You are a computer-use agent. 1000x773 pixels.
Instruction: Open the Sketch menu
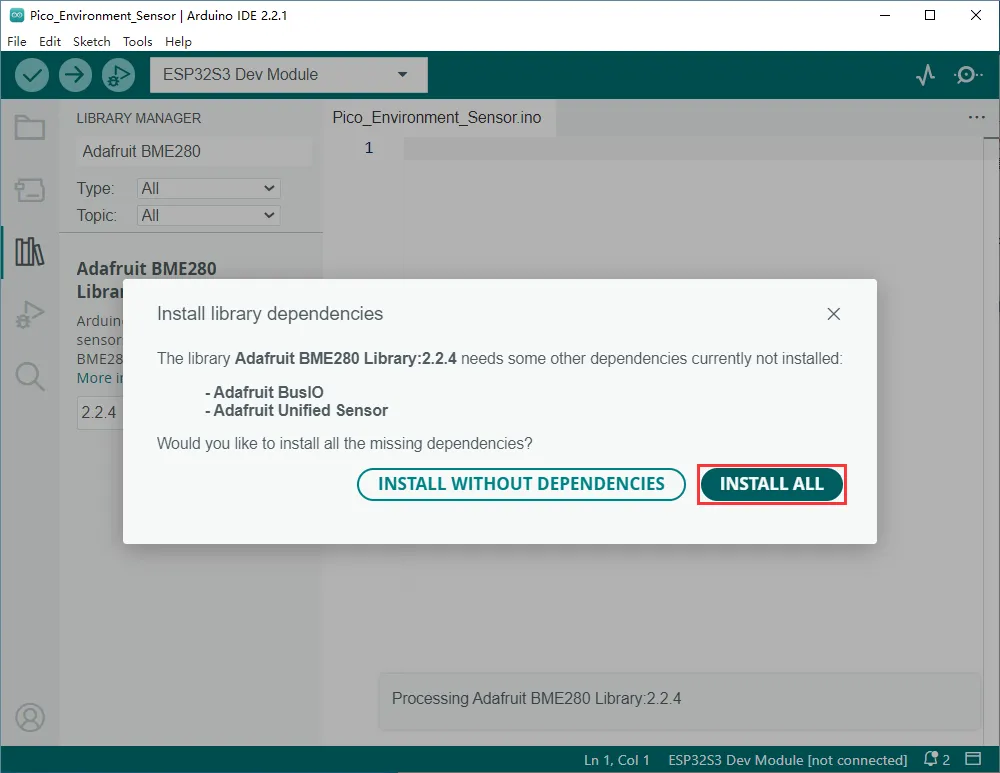(92, 41)
